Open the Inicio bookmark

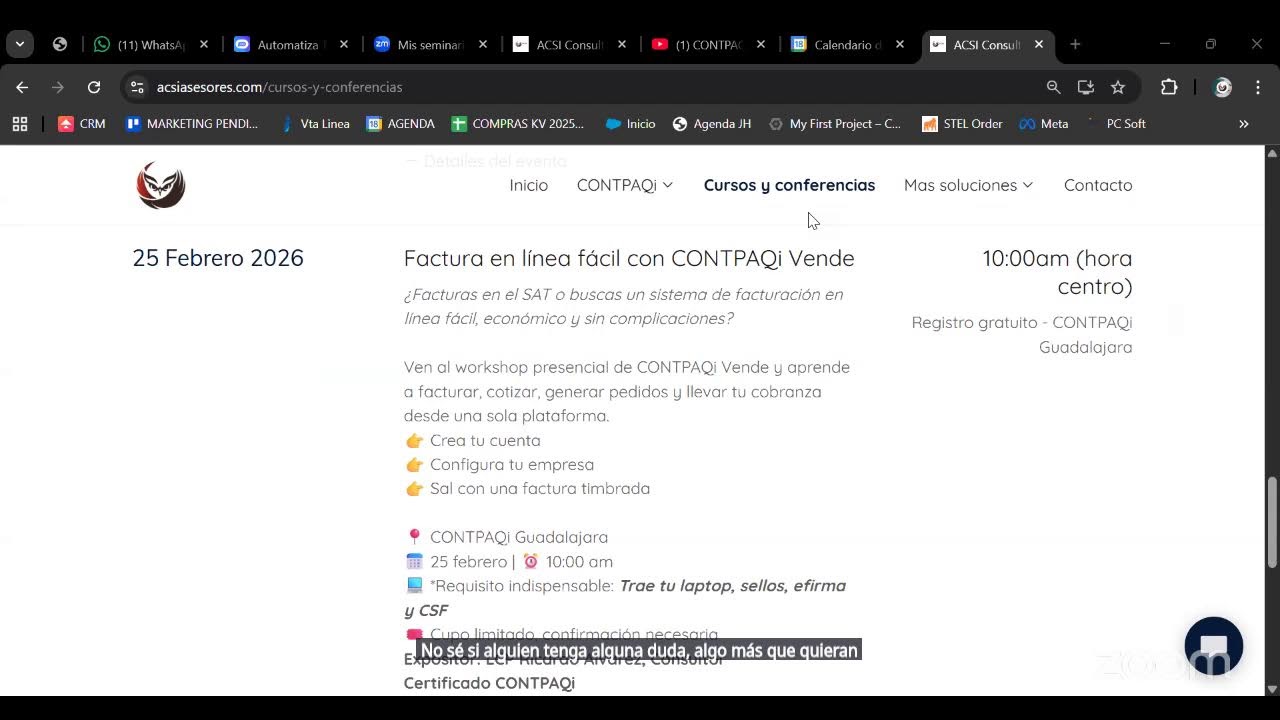[x=631, y=124]
